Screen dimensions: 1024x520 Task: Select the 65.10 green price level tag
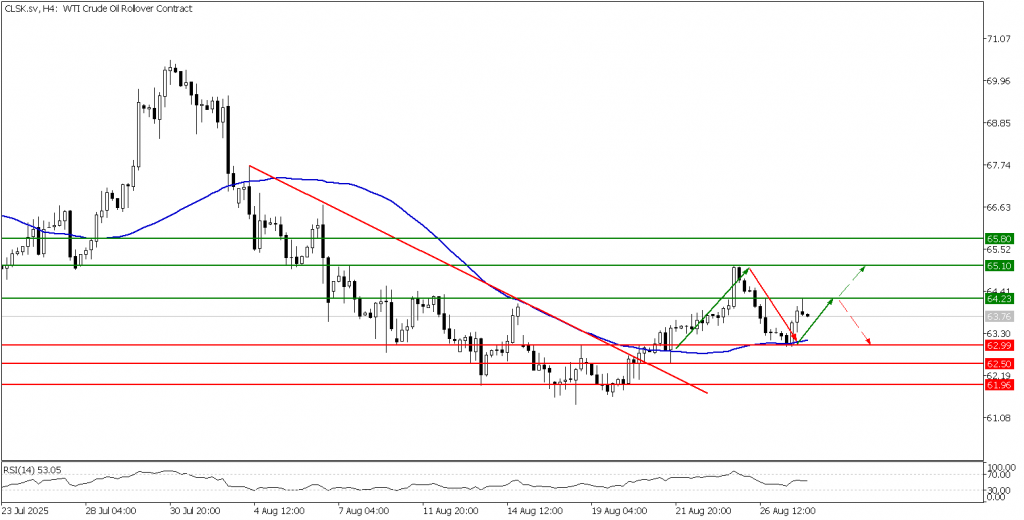[x=999, y=266]
